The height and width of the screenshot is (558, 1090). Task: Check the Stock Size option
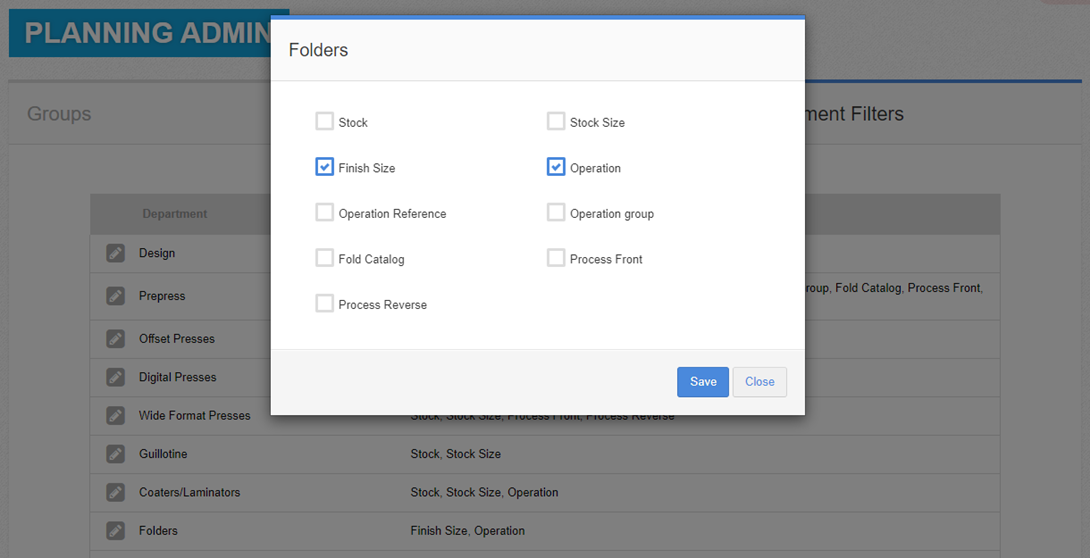coord(556,122)
